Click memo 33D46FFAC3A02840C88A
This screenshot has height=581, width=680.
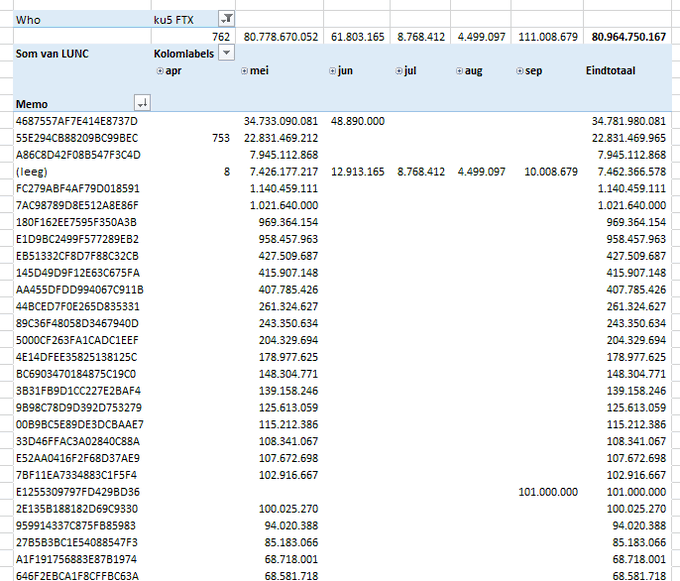pyautogui.click(x=78, y=441)
